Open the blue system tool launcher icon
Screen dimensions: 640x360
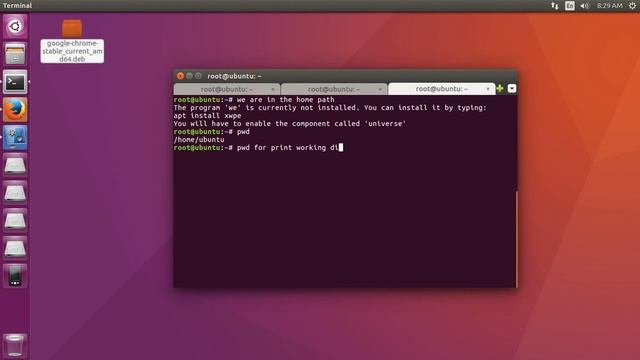click(x=15, y=138)
